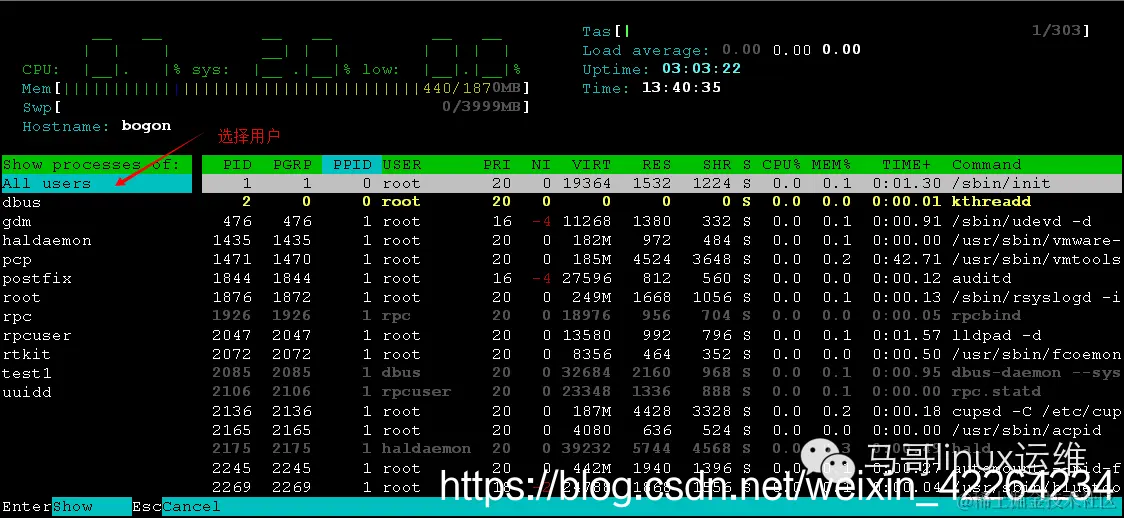Sort by the MEM% column header
The height and width of the screenshot is (518, 1124).
tap(832, 165)
